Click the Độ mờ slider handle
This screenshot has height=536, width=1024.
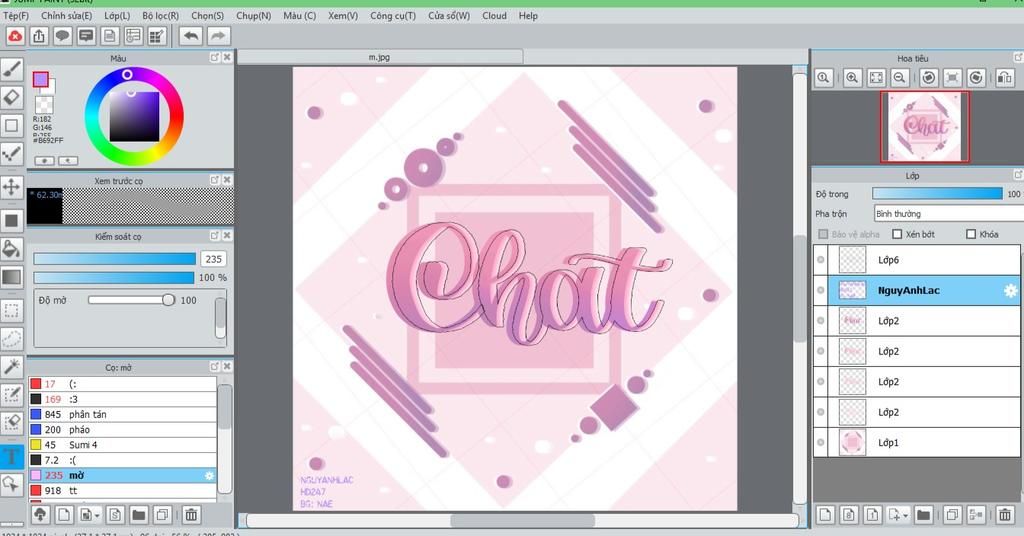coord(168,300)
